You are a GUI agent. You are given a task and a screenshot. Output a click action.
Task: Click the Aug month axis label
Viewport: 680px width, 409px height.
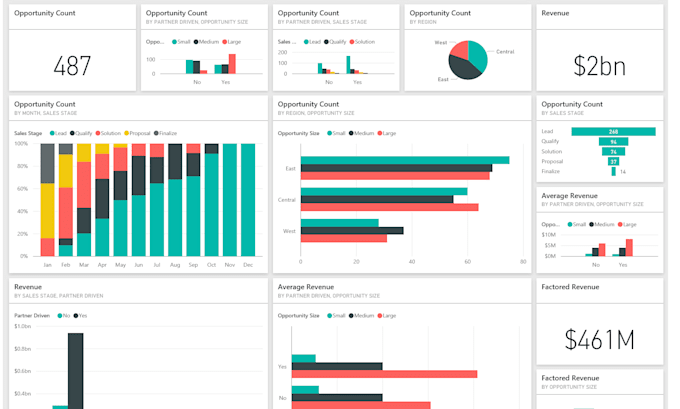(175, 265)
